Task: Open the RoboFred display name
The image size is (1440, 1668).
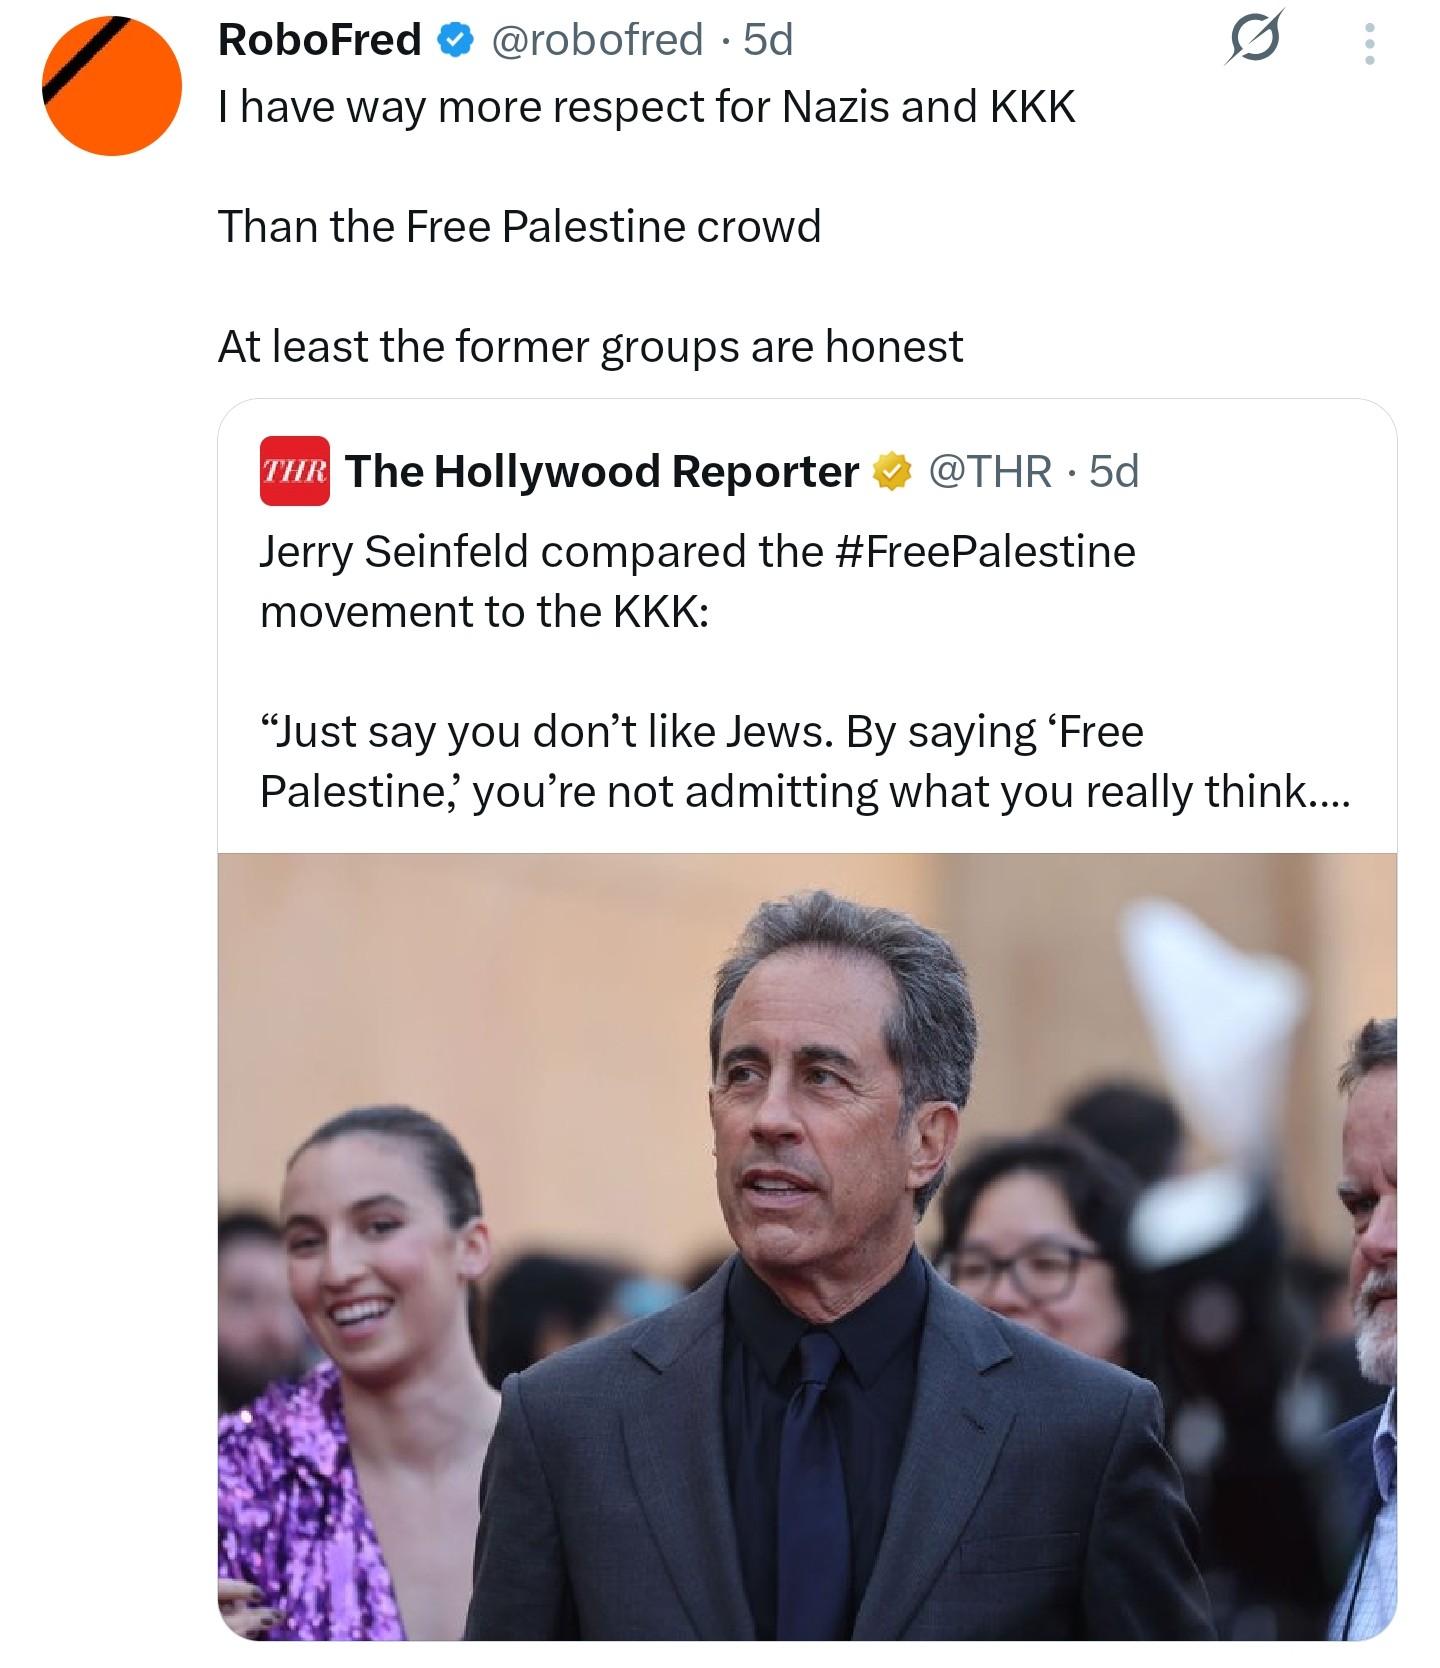Action: coord(320,40)
